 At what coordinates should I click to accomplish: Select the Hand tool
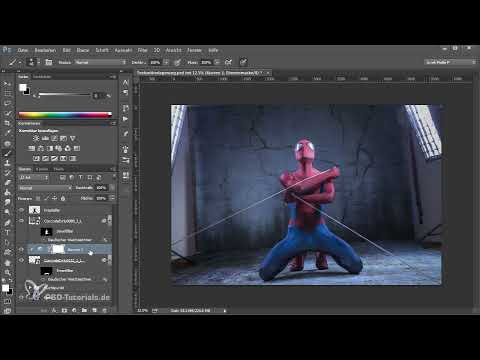pos(7,263)
